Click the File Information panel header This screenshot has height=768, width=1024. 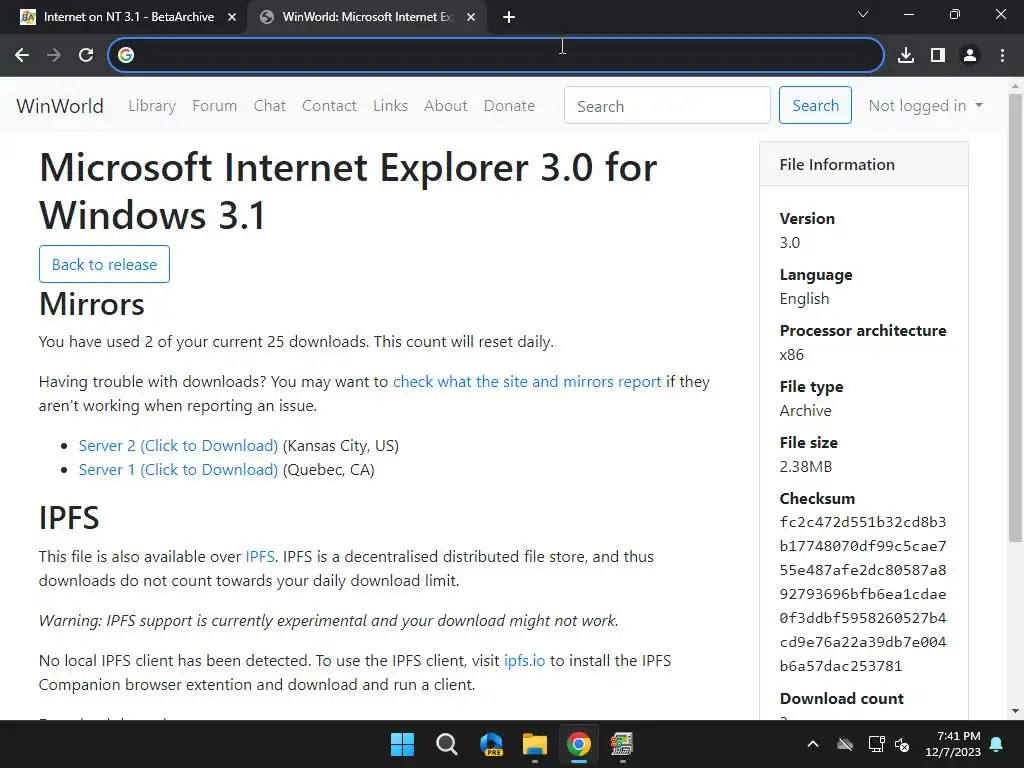tap(864, 165)
